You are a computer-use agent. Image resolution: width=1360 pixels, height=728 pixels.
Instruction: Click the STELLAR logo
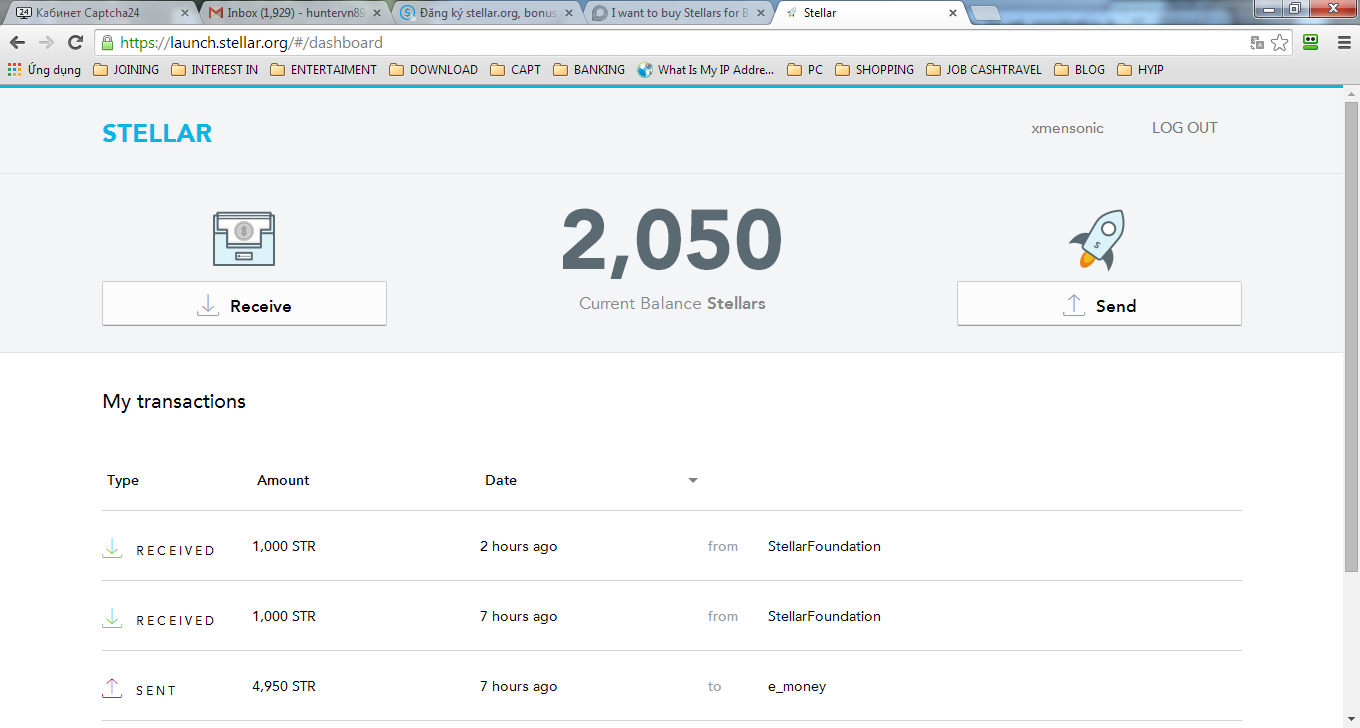[x=157, y=134]
